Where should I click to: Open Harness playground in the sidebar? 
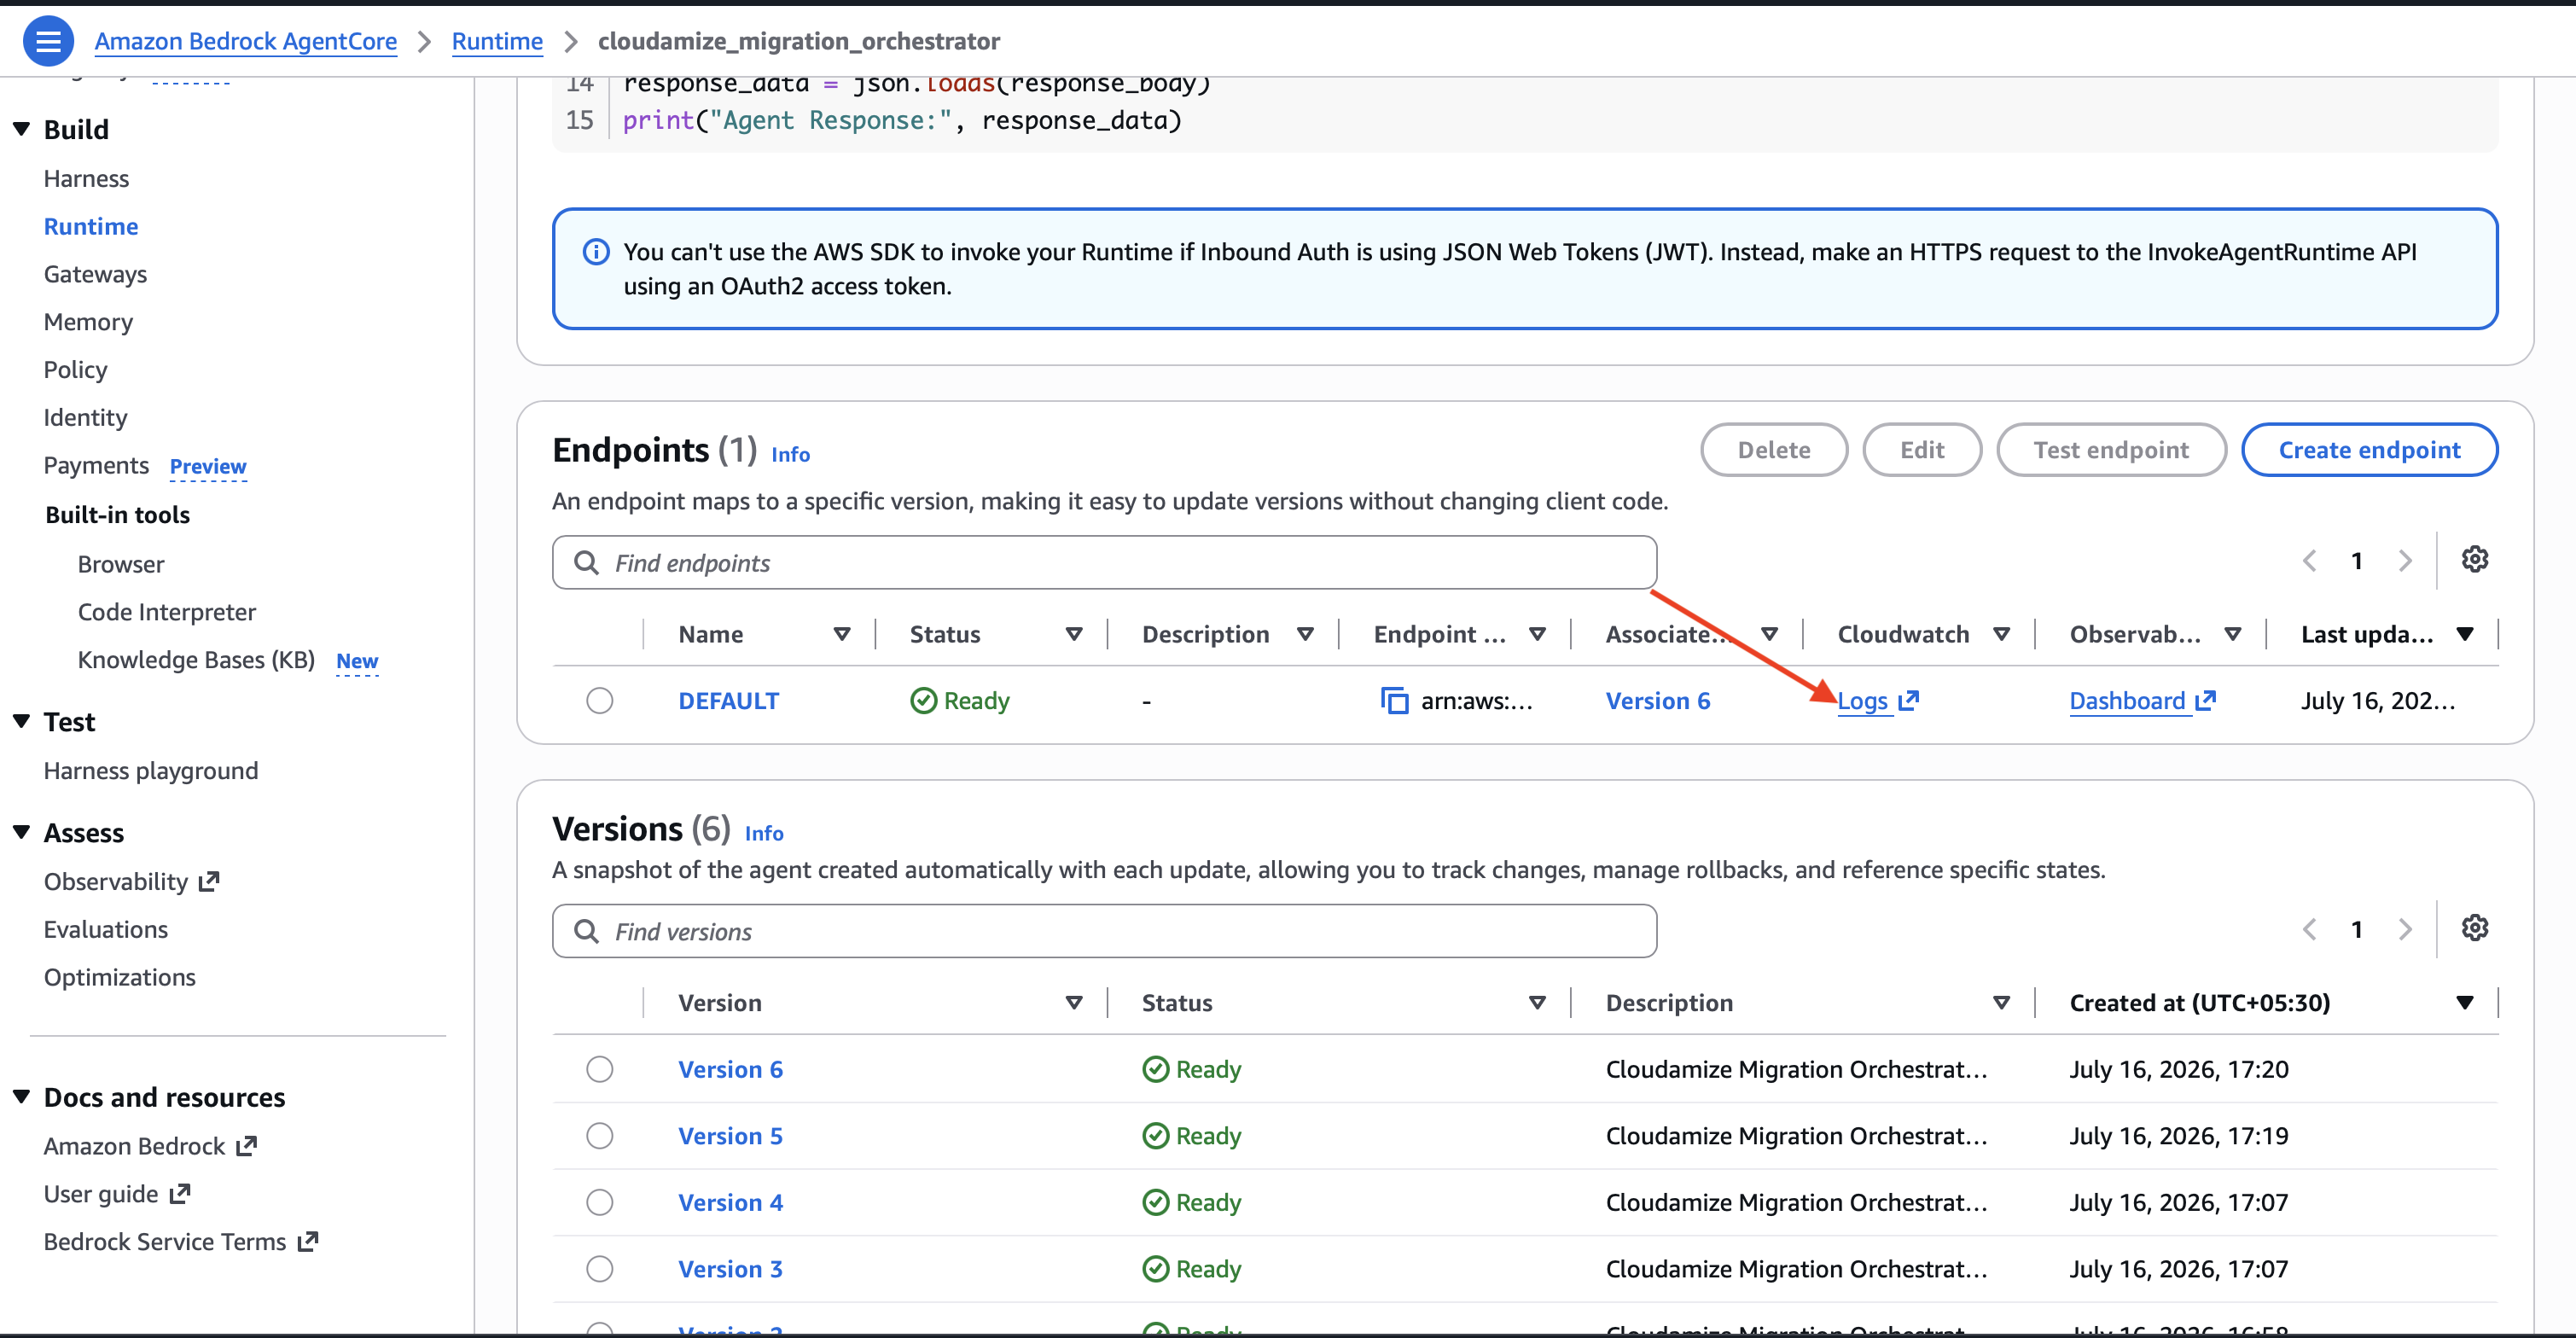tap(151, 771)
